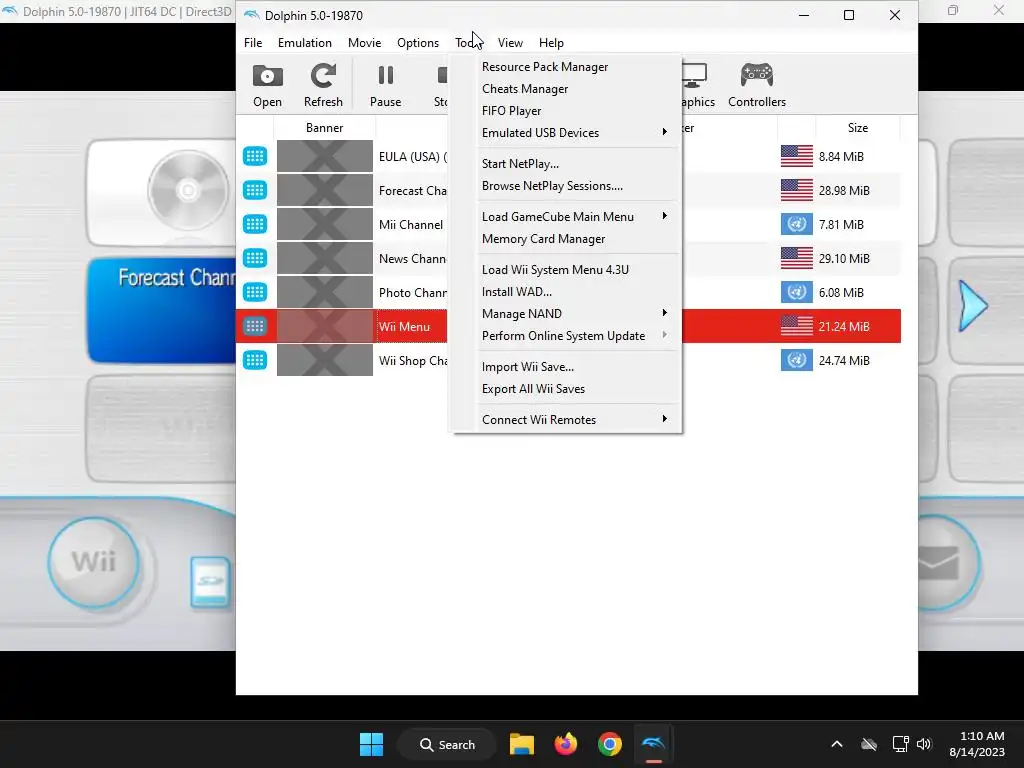Click the right arrow in Wii menu window
1024x768 pixels.
[973, 306]
